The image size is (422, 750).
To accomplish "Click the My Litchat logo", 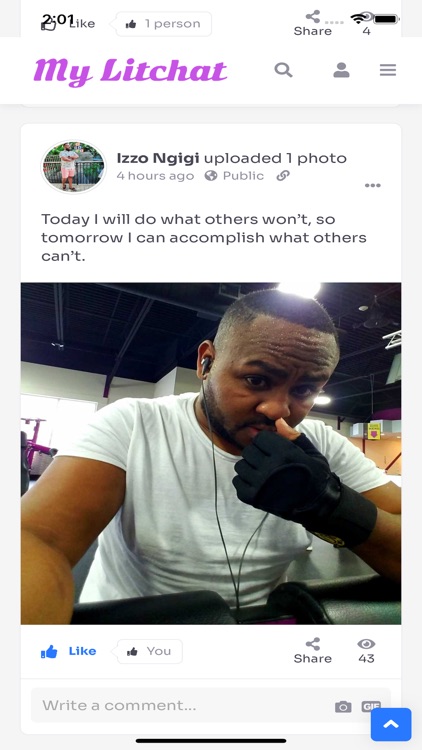I will pyautogui.click(x=130, y=71).
